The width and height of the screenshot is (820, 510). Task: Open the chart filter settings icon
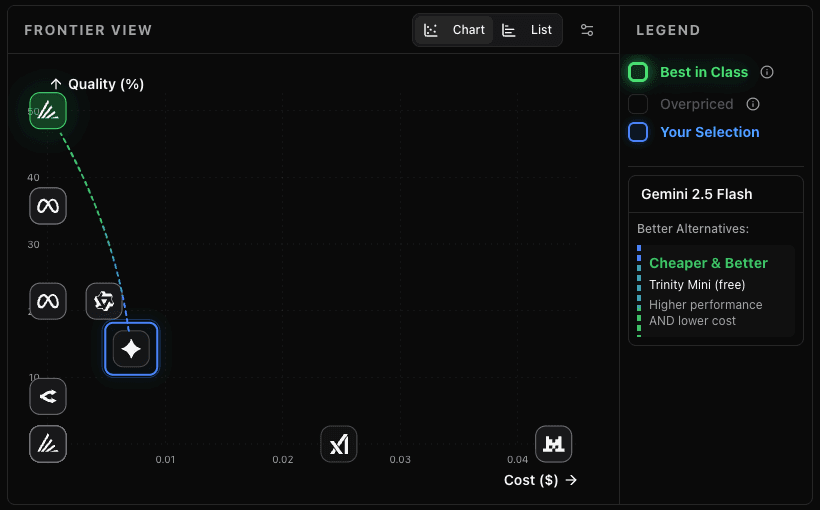click(x=587, y=30)
